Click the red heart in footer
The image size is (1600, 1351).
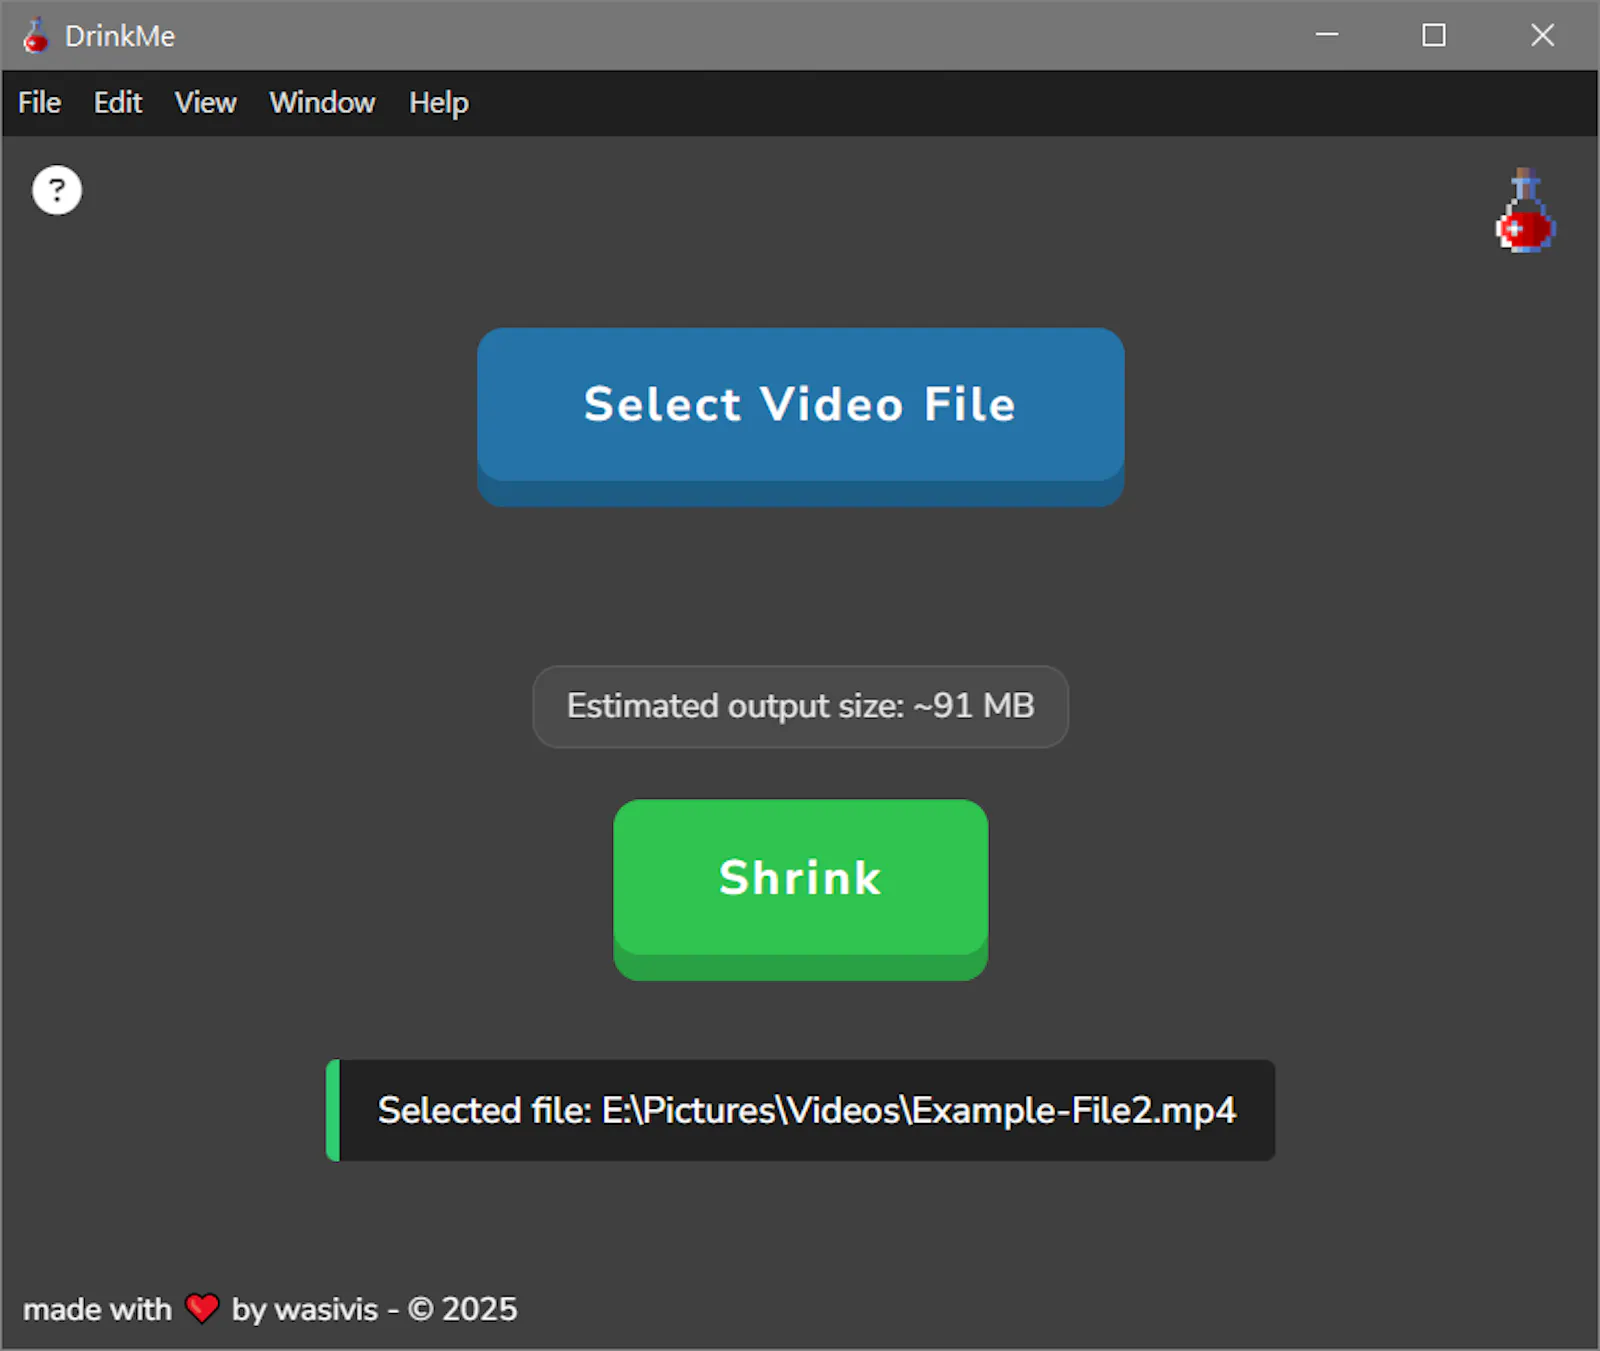[202, 1308]
